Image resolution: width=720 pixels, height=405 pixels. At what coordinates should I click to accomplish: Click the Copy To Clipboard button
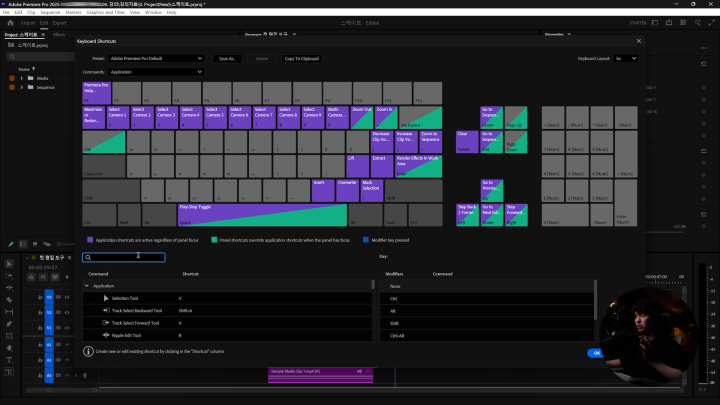pyautogui.click(x=301, y=59)
